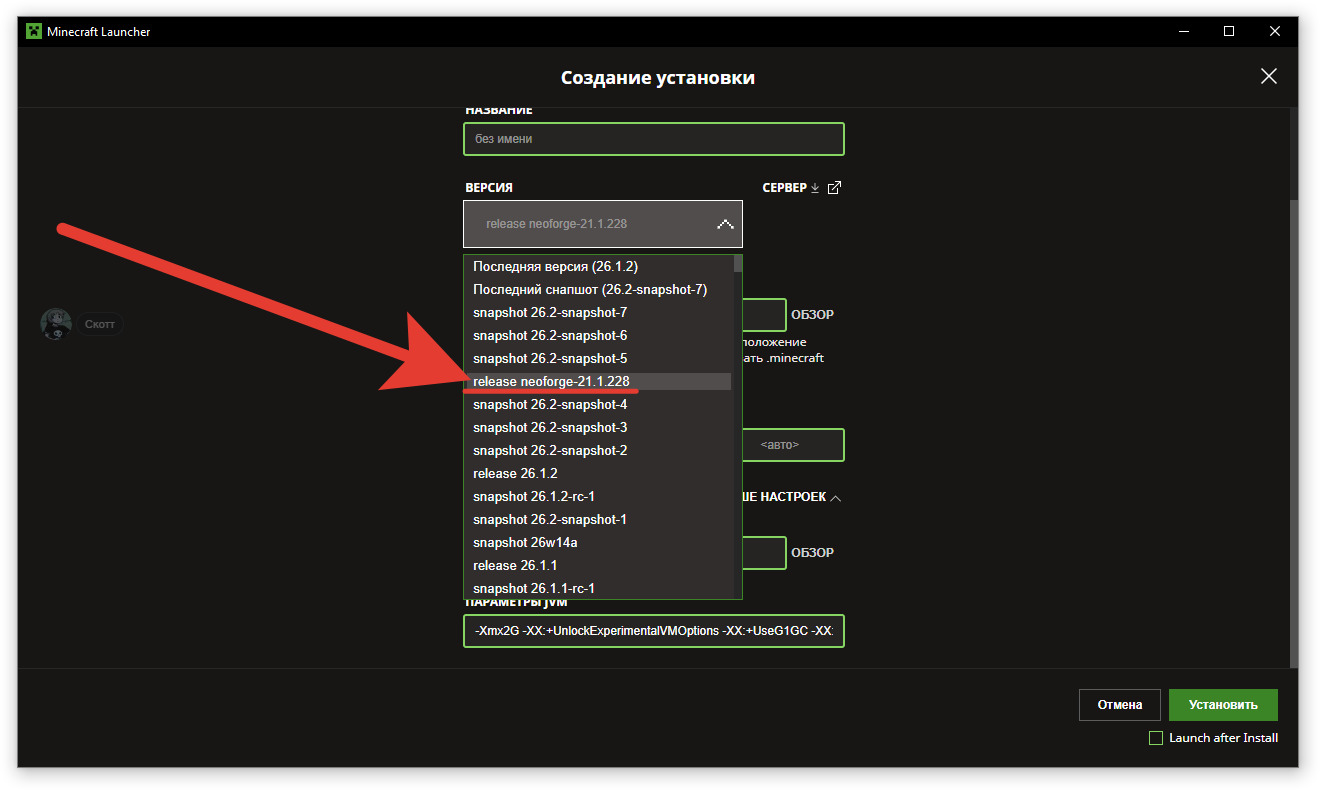The height and width of the screenshot is (790, 1320).
Task: Open the server external link icon
Action: click(834, 188)
